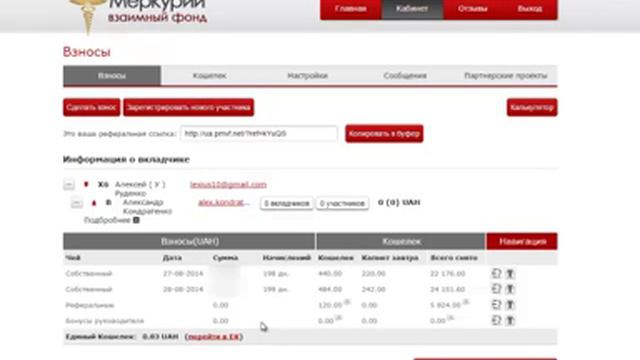Screen dimensions: 640x360
Task: Click the Реферальные row label
Action: click(x=90, y=305)
